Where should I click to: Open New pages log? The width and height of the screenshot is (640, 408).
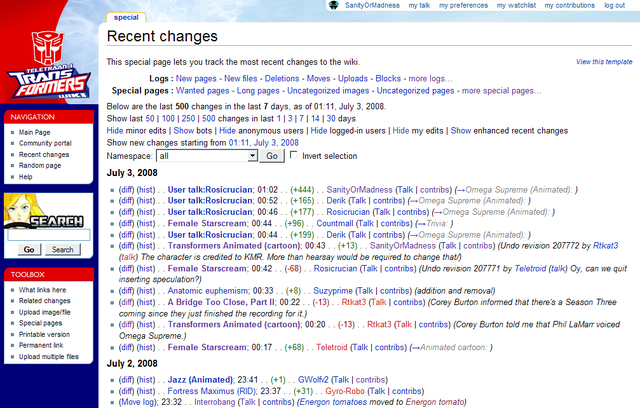pos(196,78)
